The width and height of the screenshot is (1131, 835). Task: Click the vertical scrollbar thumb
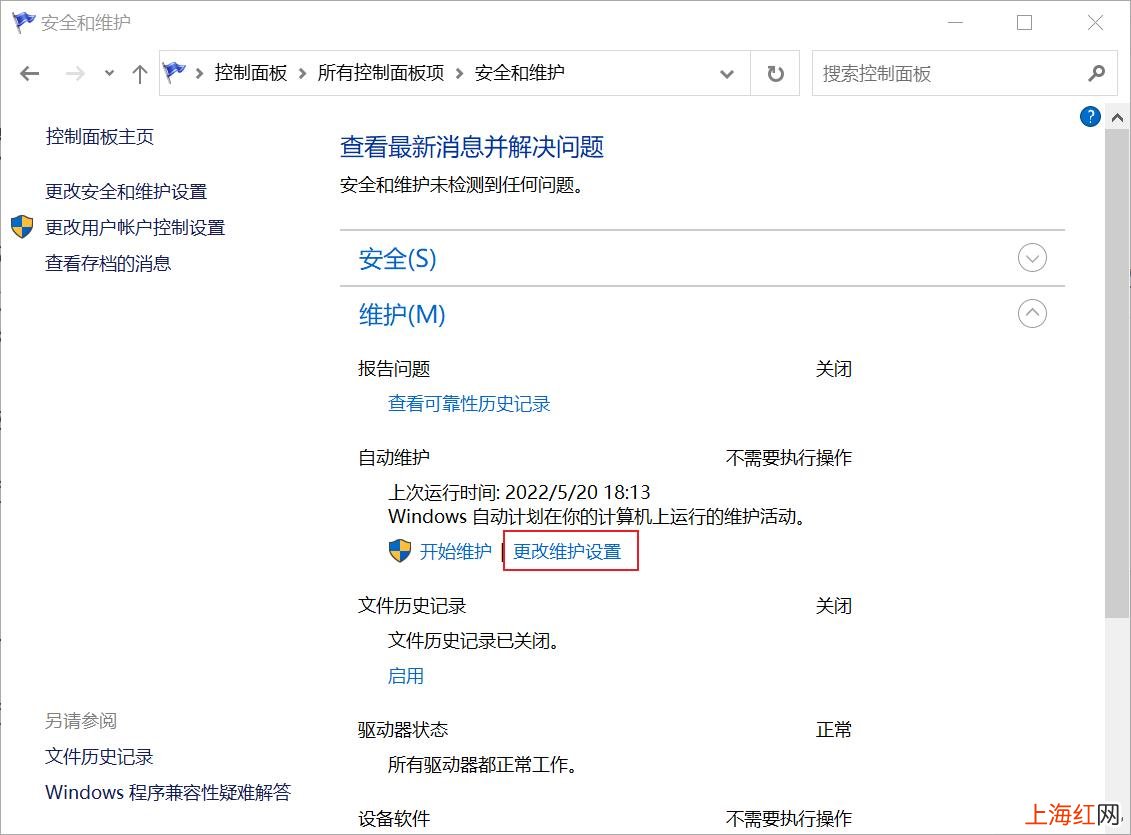click(x=1117, y=373)
